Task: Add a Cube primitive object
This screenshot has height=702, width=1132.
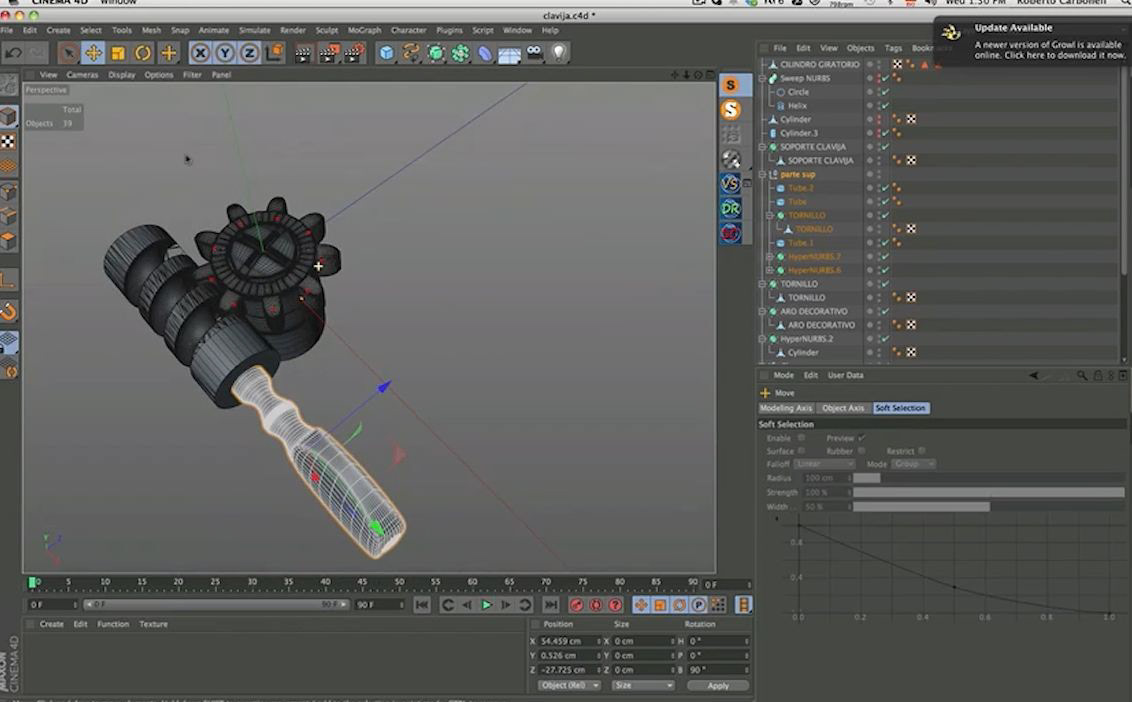Action: pyautogui.click(x=387, y=53)
